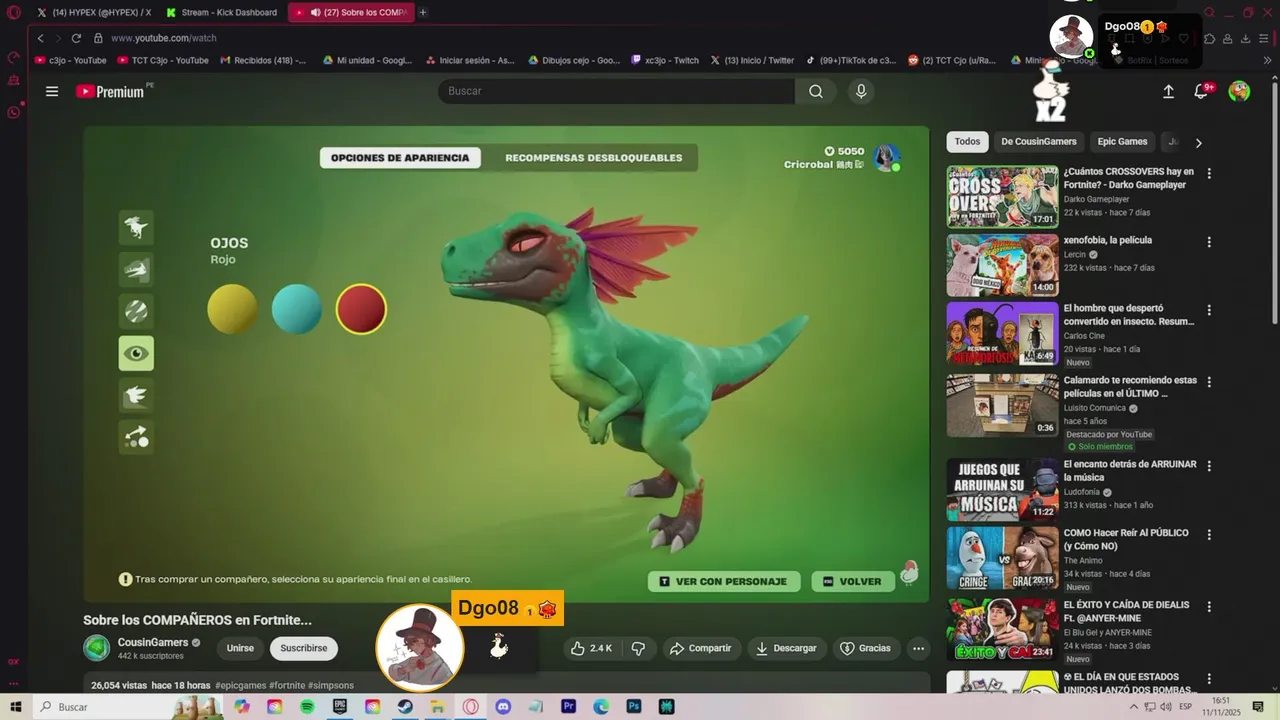
Task: Select the Sobre los COMPAÑEROS tab
Action: pyautogui.click(x=351, y=12)
